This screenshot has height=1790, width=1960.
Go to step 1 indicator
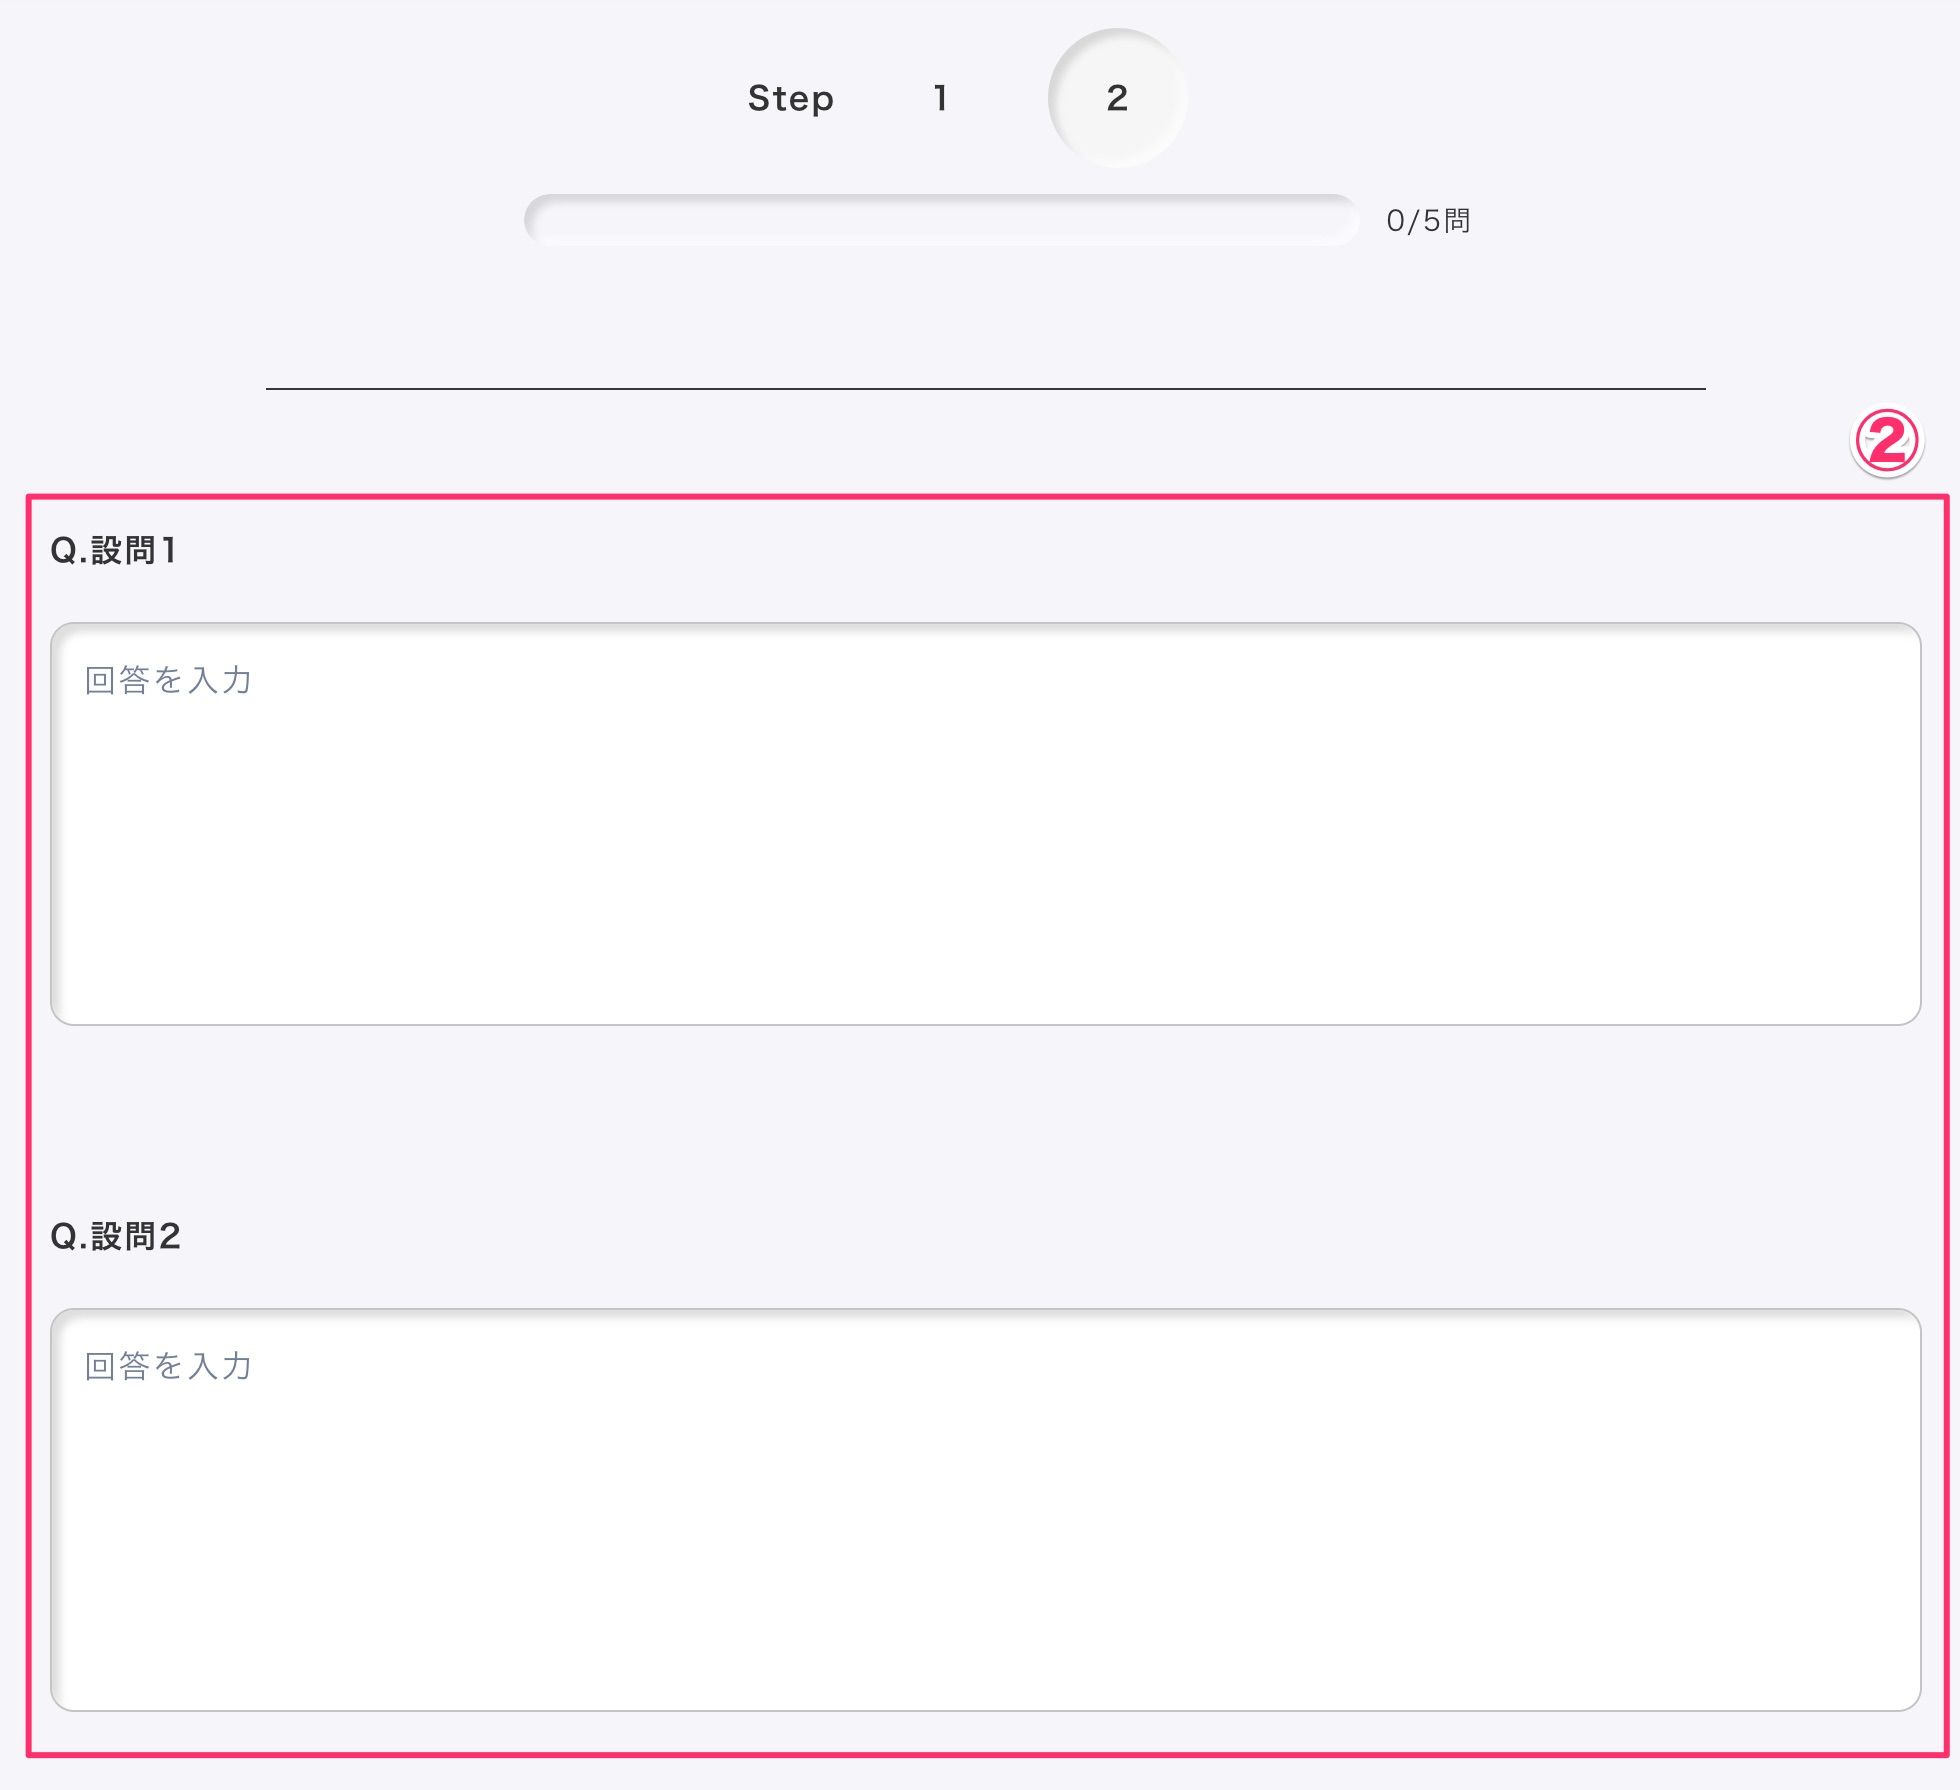(x=940, y=98)
